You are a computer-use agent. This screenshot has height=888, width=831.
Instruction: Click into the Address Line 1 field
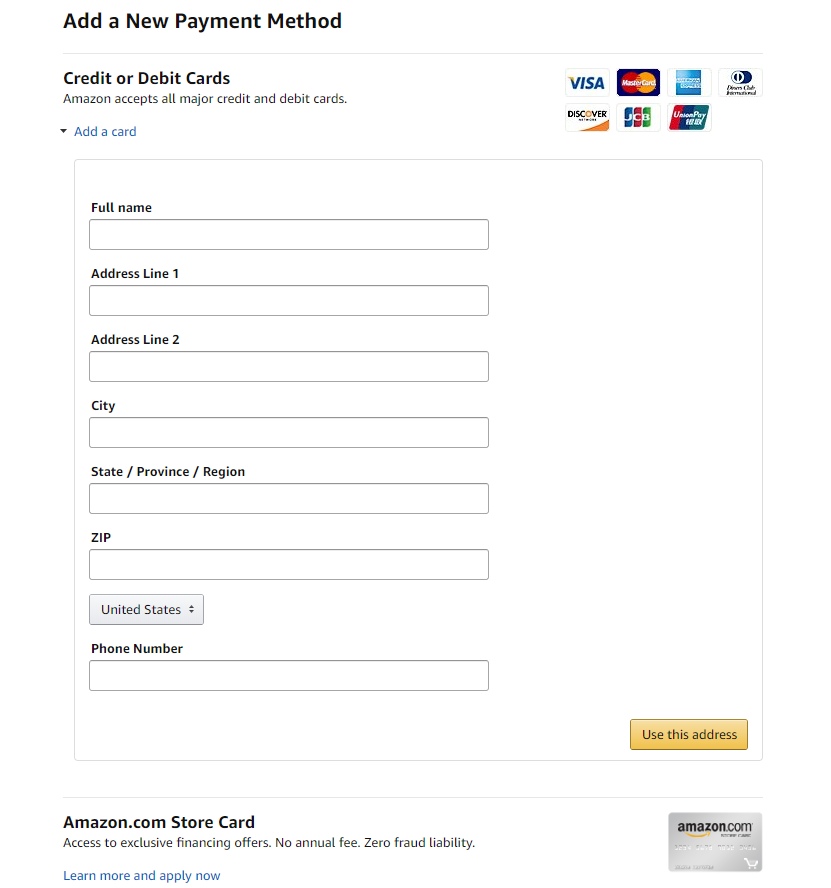coord(289,301)
